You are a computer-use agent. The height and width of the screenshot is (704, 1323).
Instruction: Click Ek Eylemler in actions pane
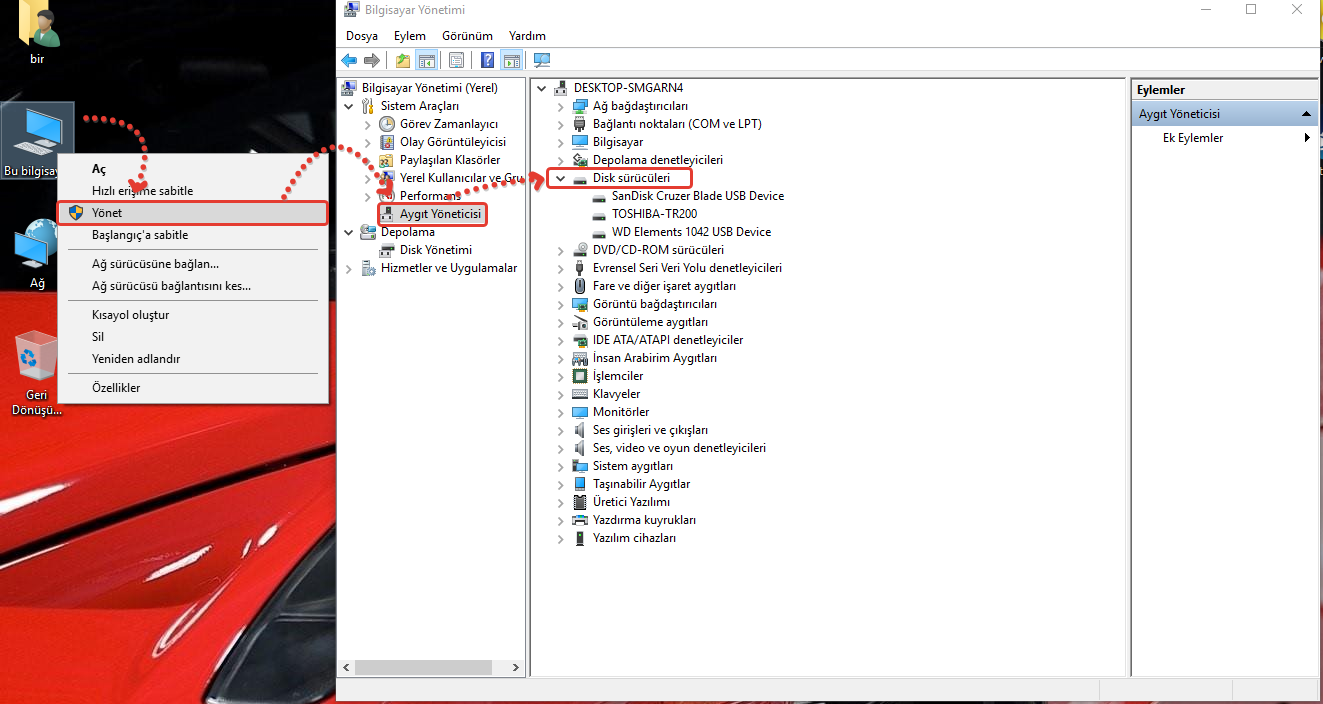pos(1192,138)
